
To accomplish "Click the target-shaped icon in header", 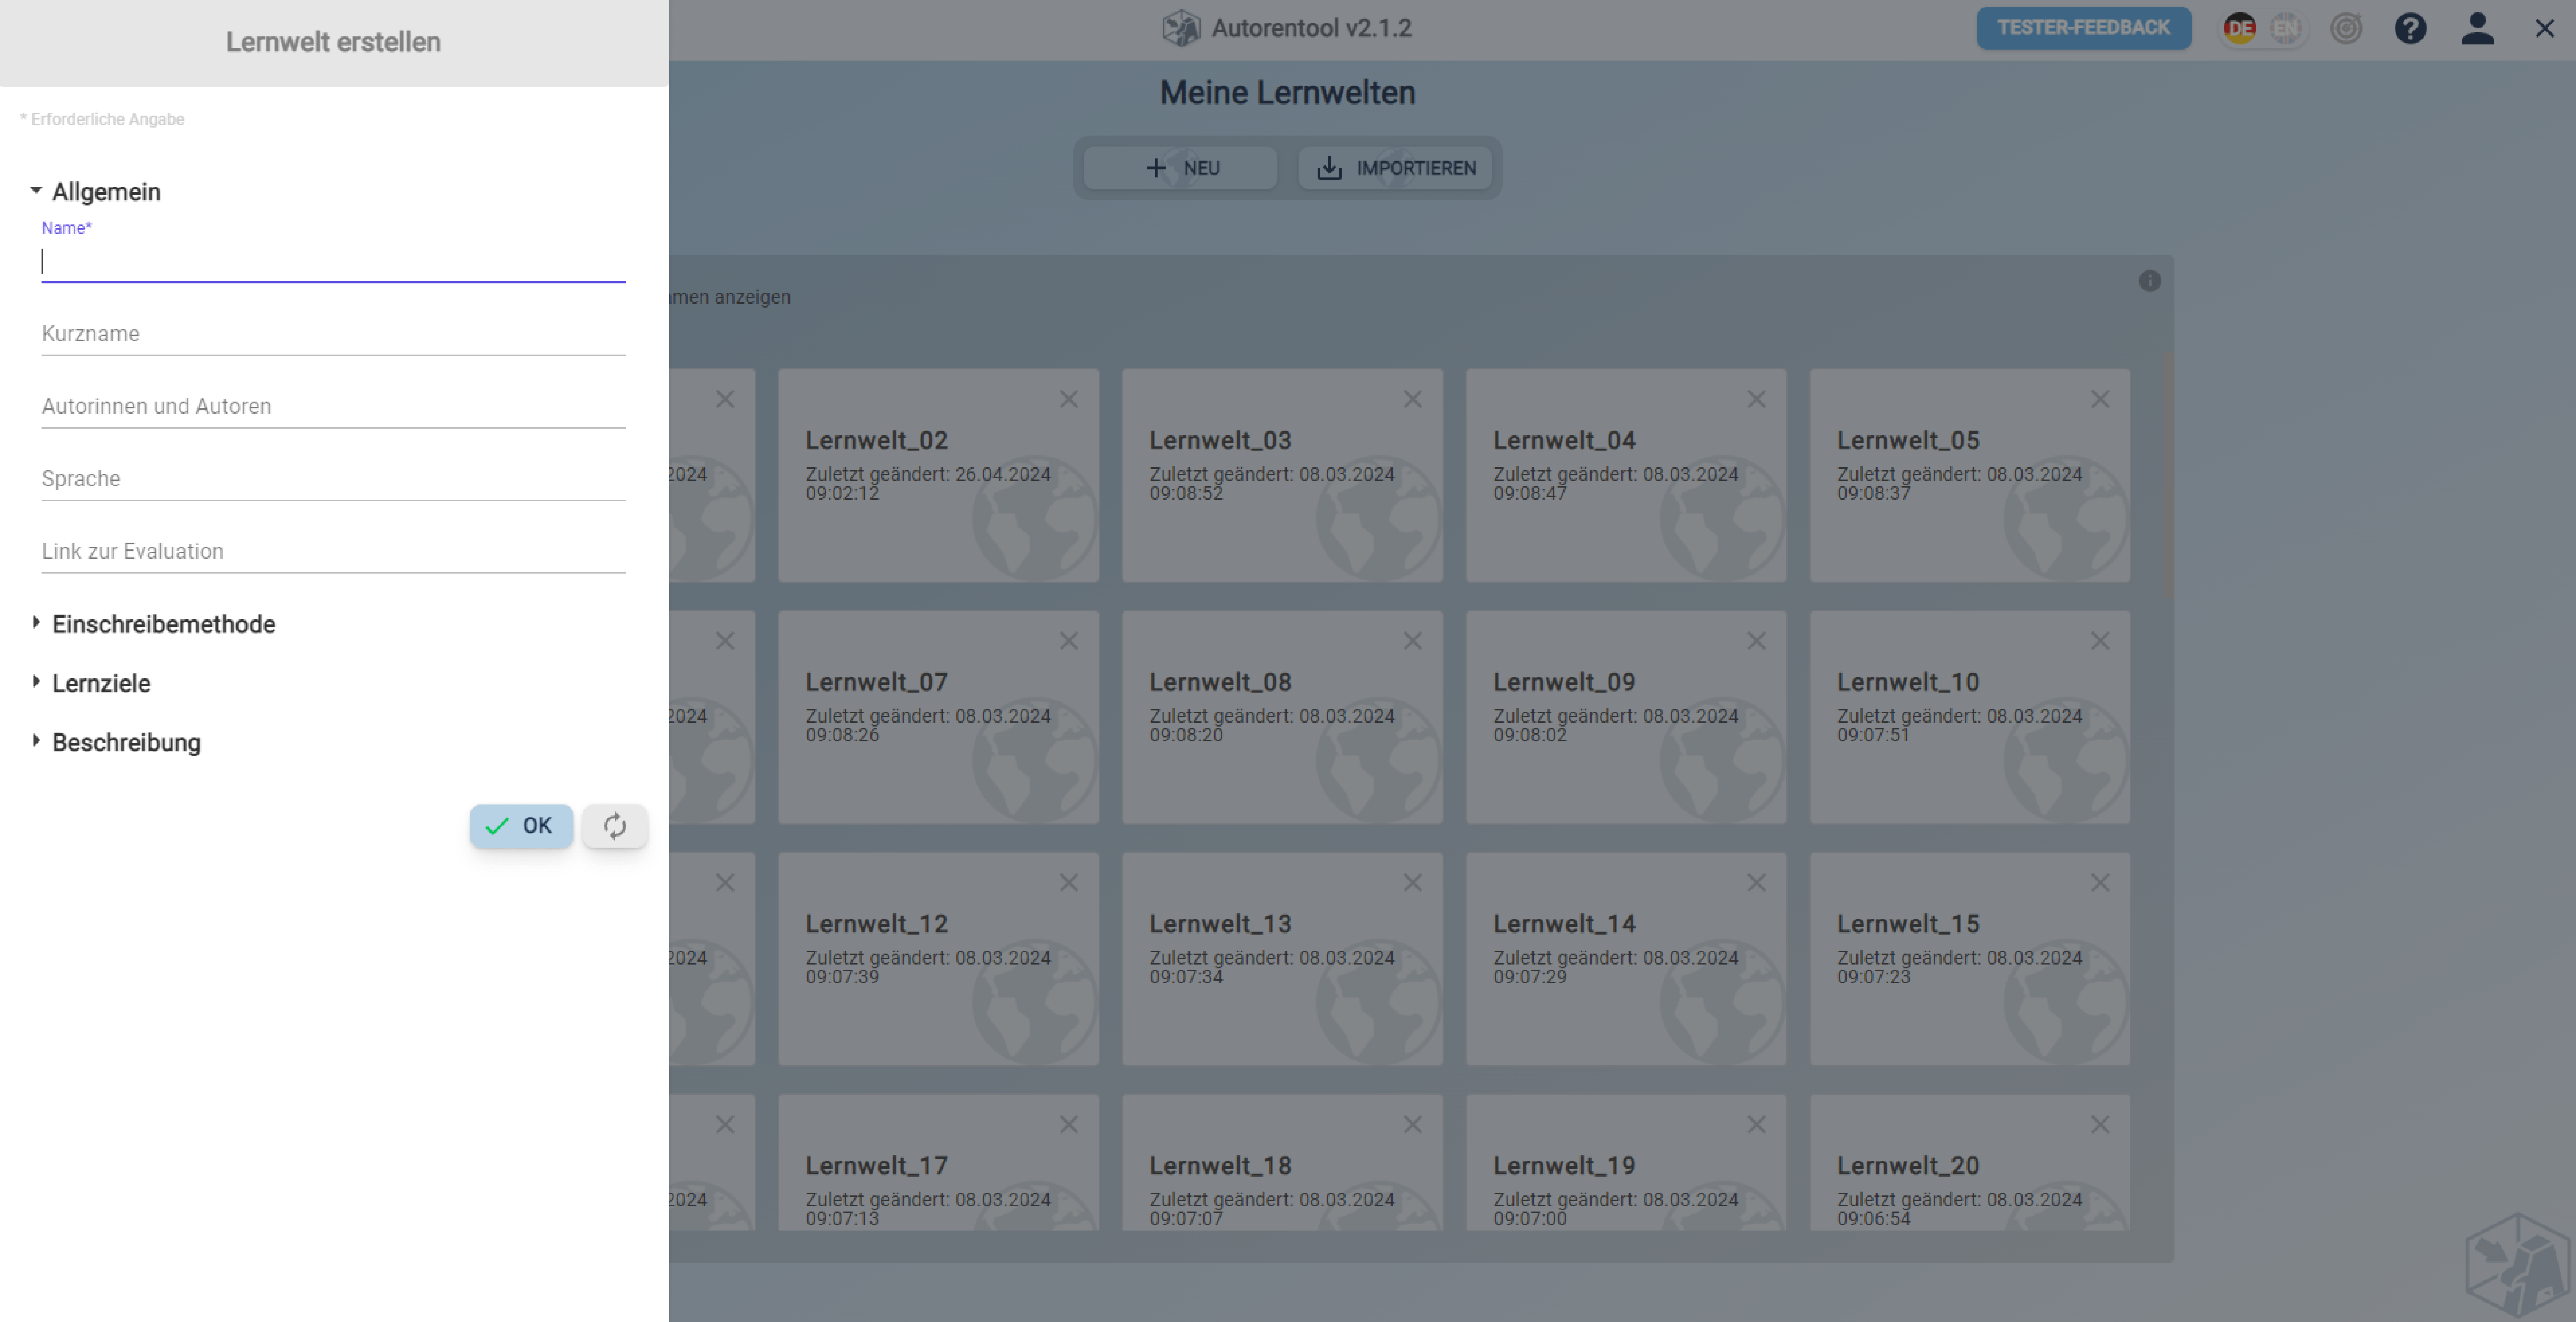I will 2346,28.
